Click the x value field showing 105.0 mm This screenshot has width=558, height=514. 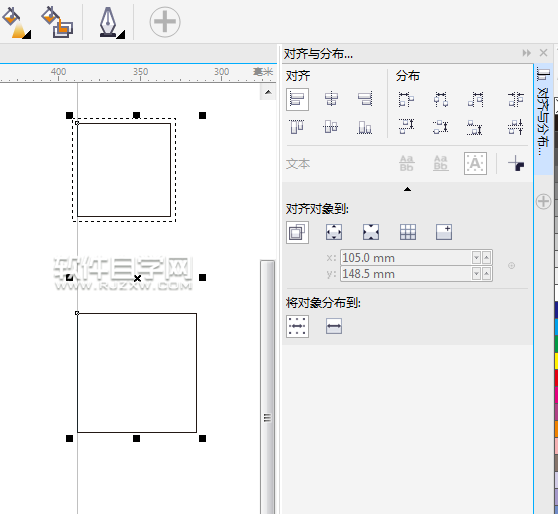click(x=406, y=257)
